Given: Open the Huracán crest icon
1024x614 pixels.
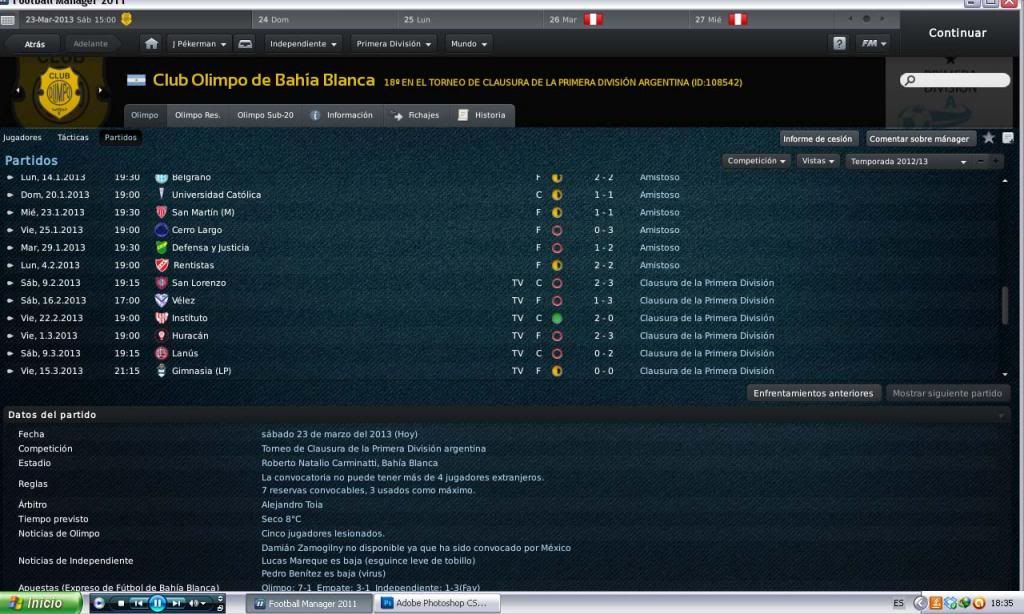Looking at the screenshot, I should (161, 336).
